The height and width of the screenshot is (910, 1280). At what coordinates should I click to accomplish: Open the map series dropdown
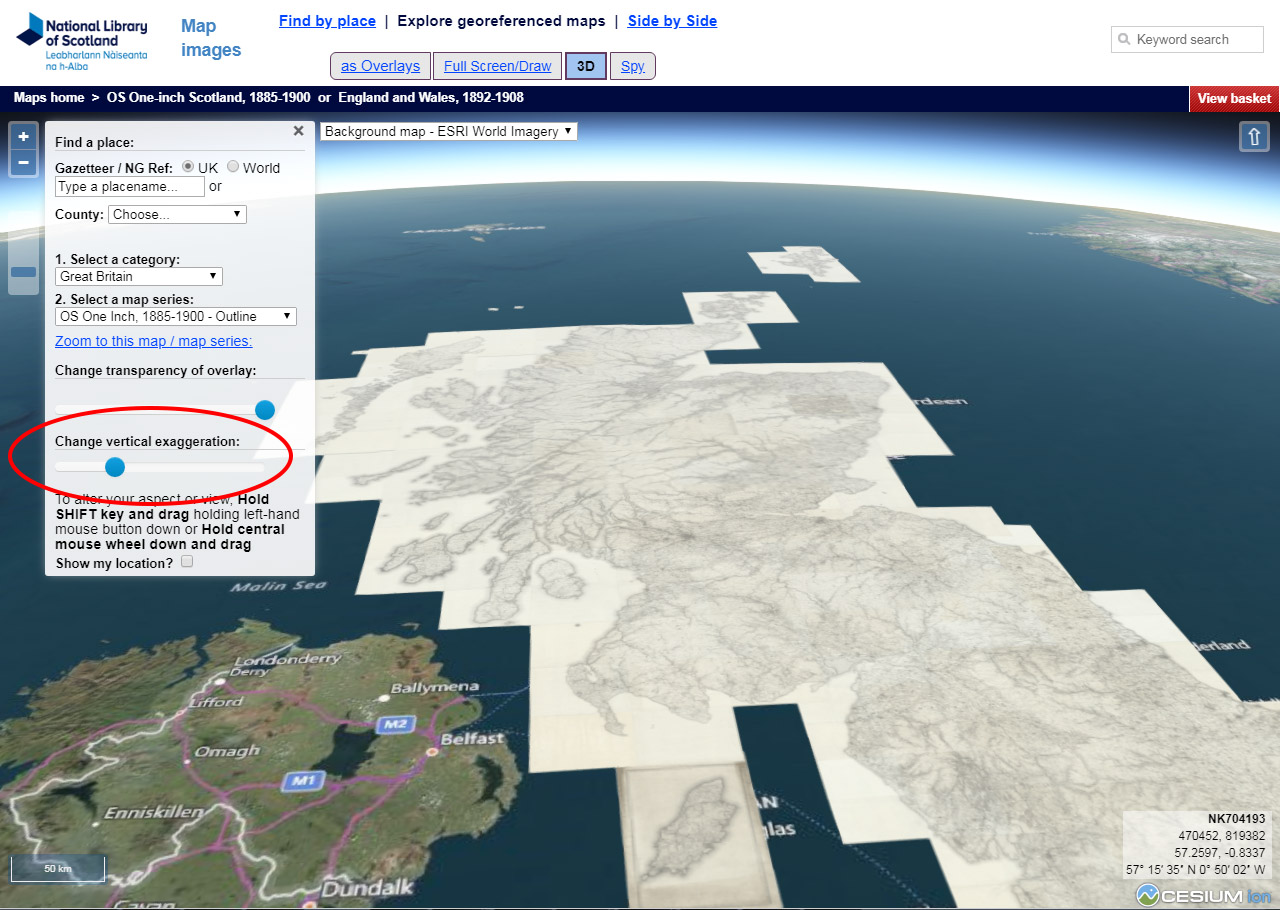point(175,316)
